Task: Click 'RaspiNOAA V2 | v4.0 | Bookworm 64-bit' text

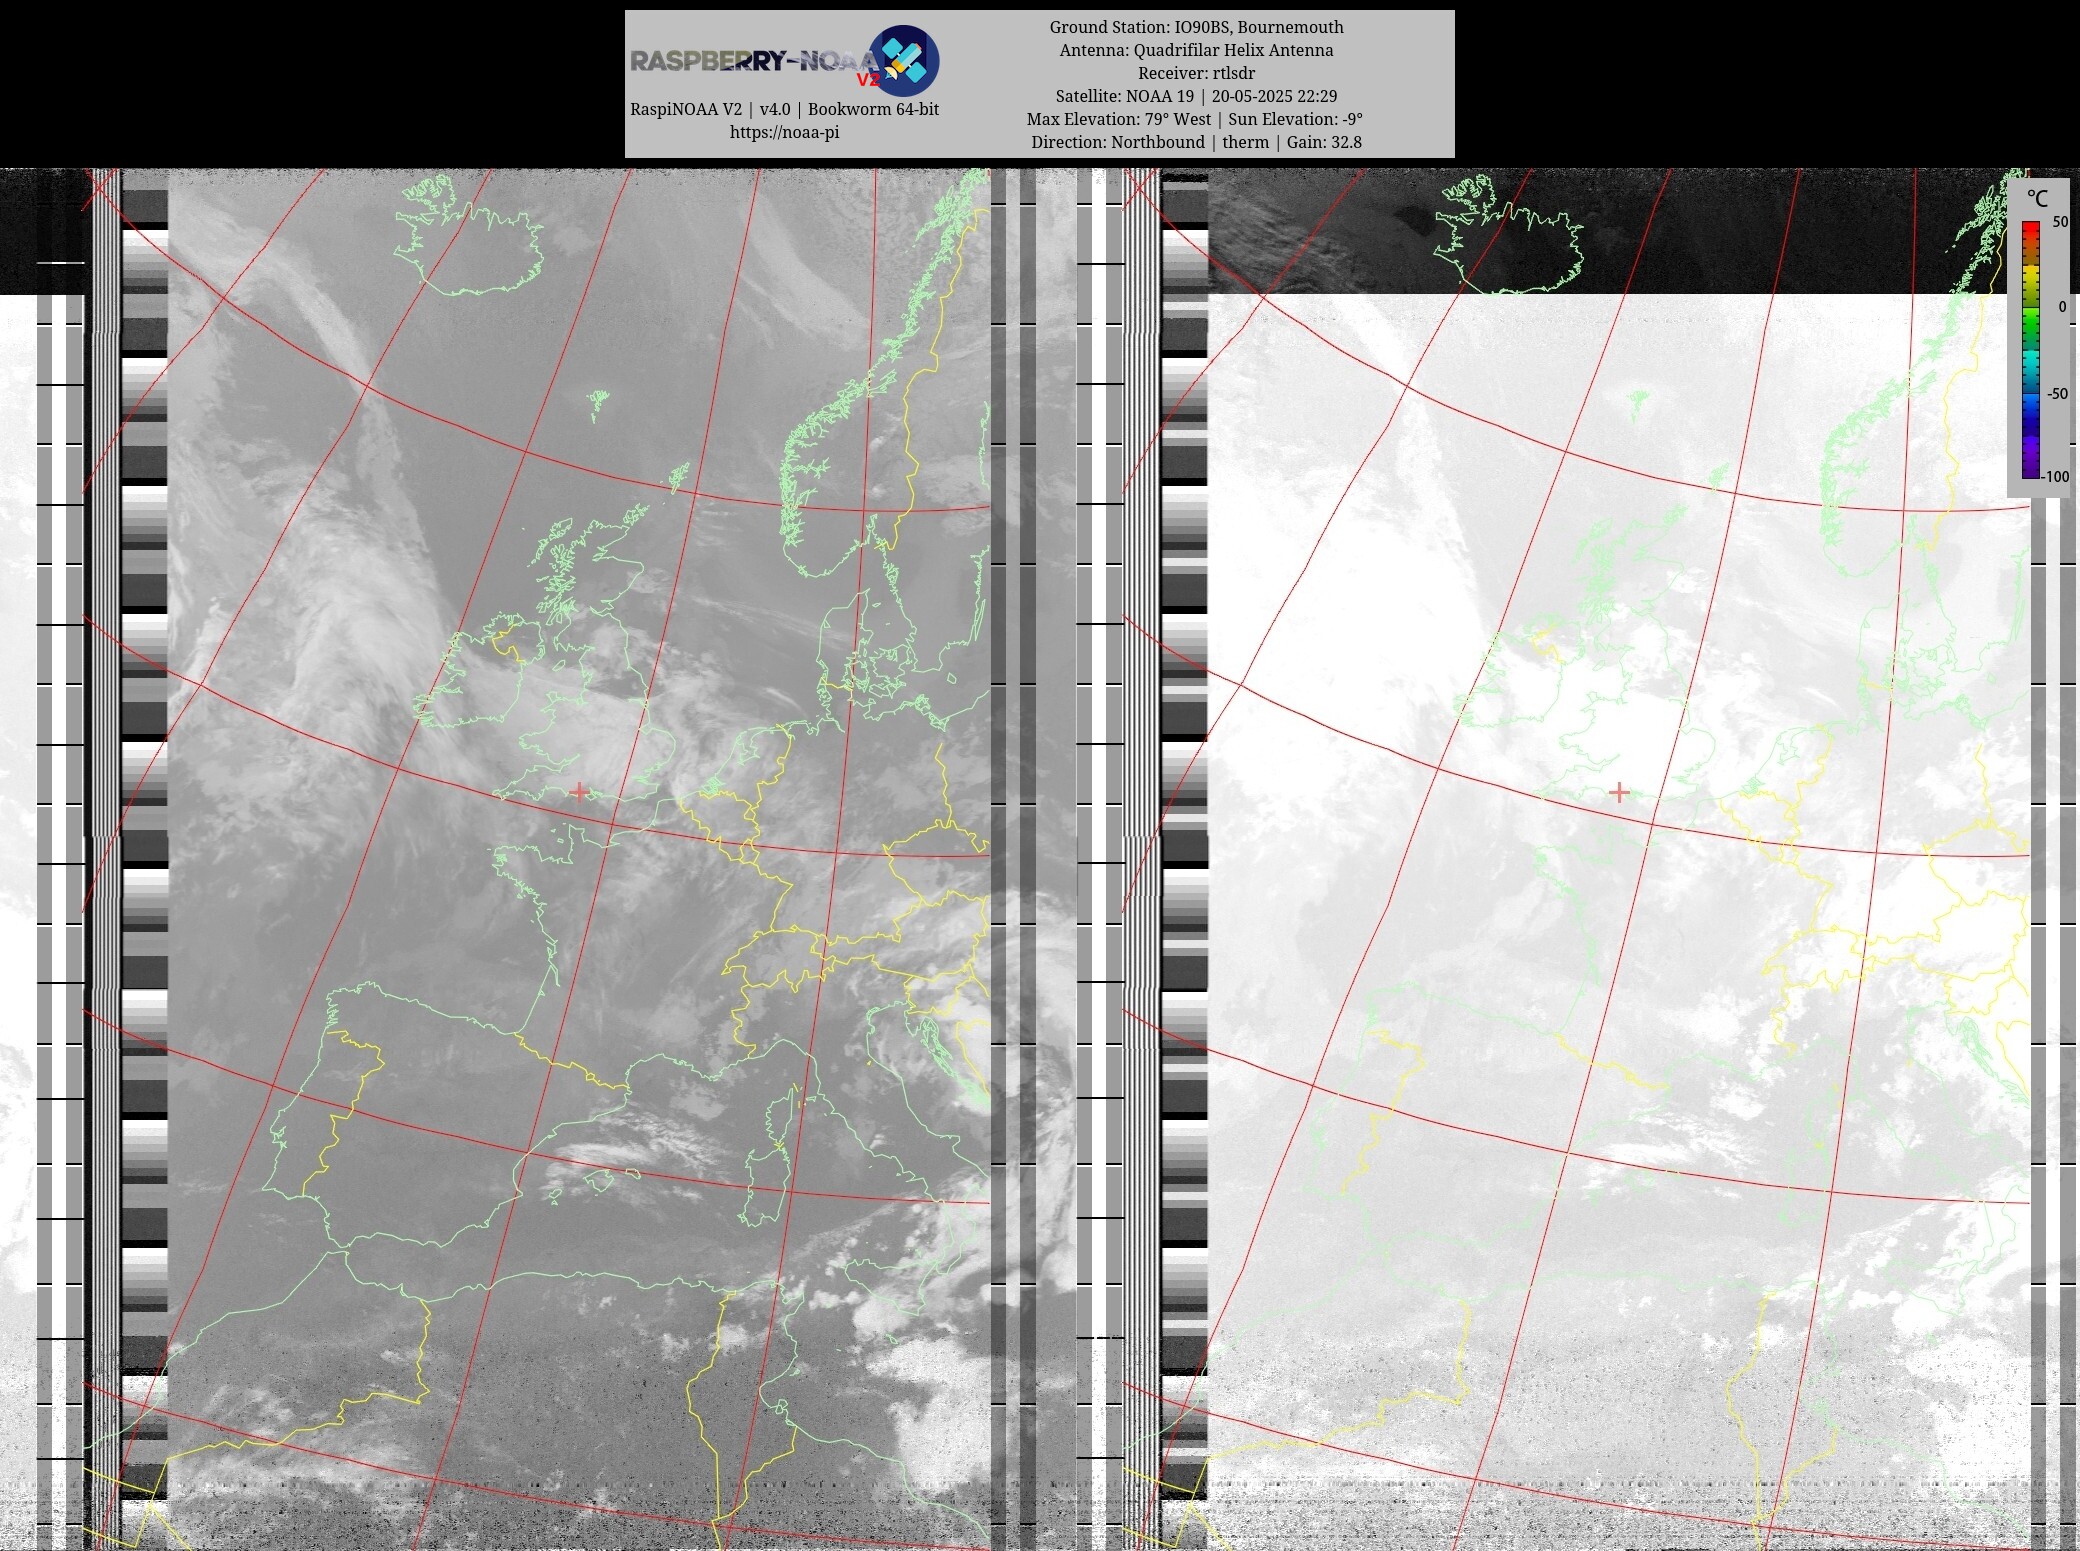Action: [x=784, y=109]
